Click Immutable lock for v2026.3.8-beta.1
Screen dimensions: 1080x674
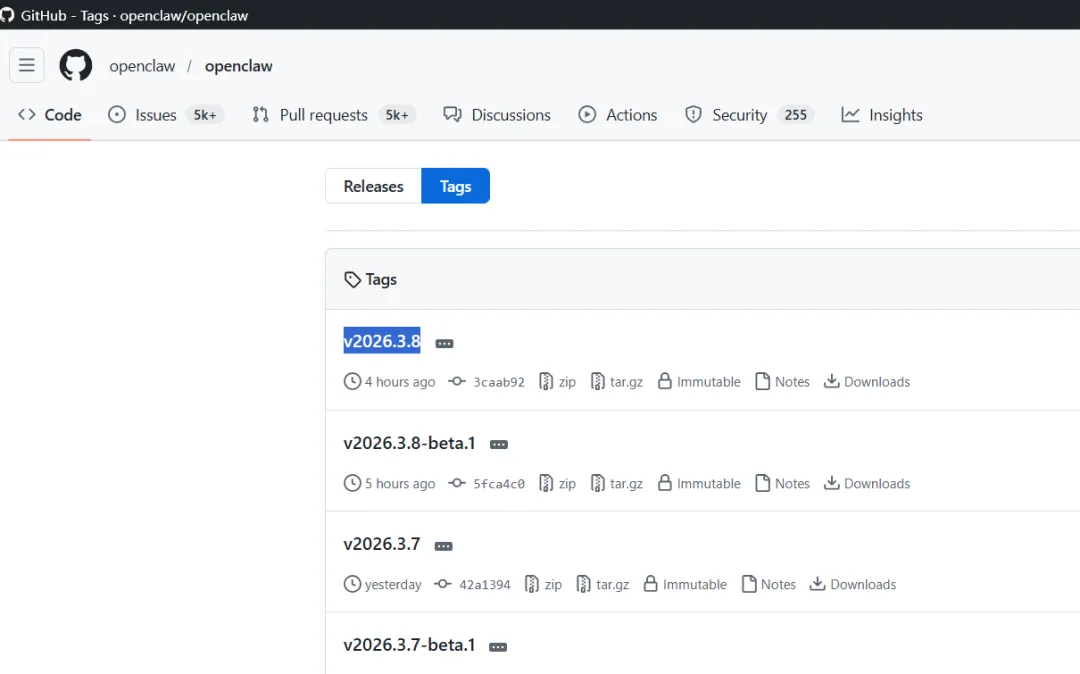point(698,484)
